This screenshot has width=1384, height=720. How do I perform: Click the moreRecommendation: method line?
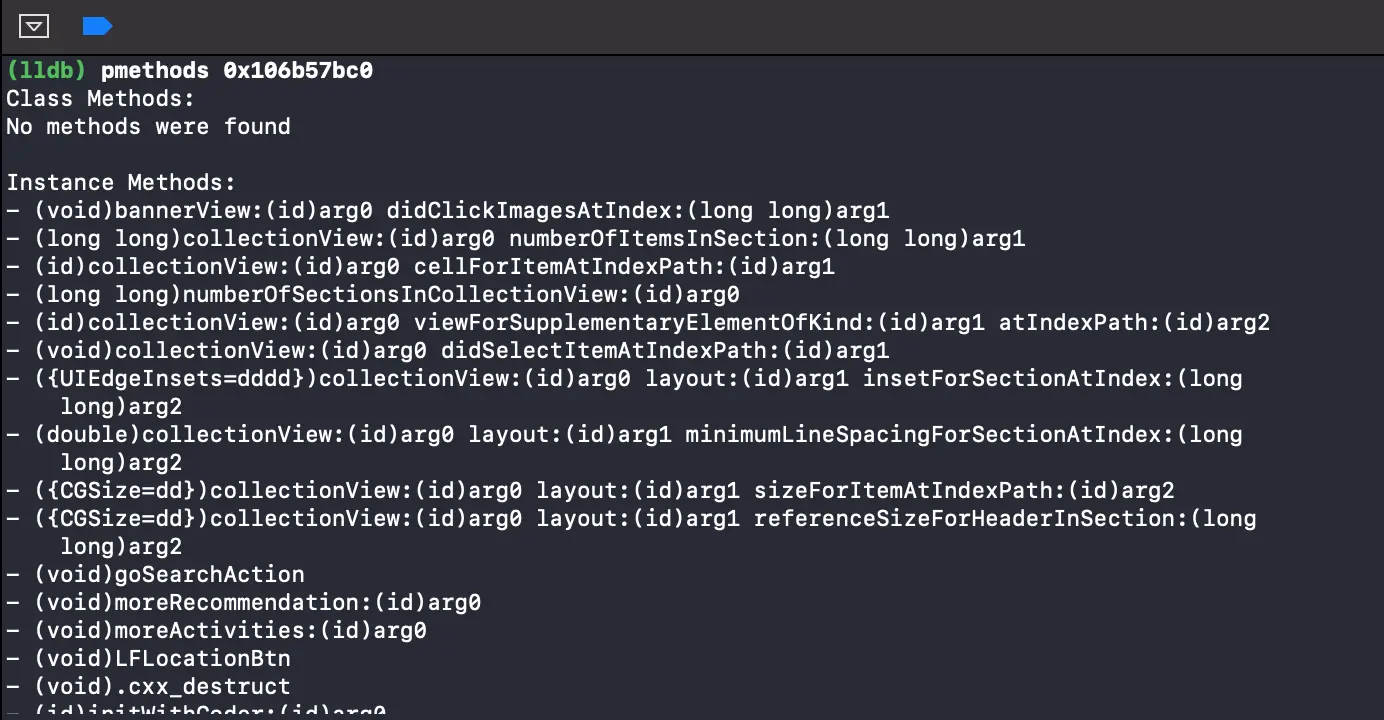point(243,603)
